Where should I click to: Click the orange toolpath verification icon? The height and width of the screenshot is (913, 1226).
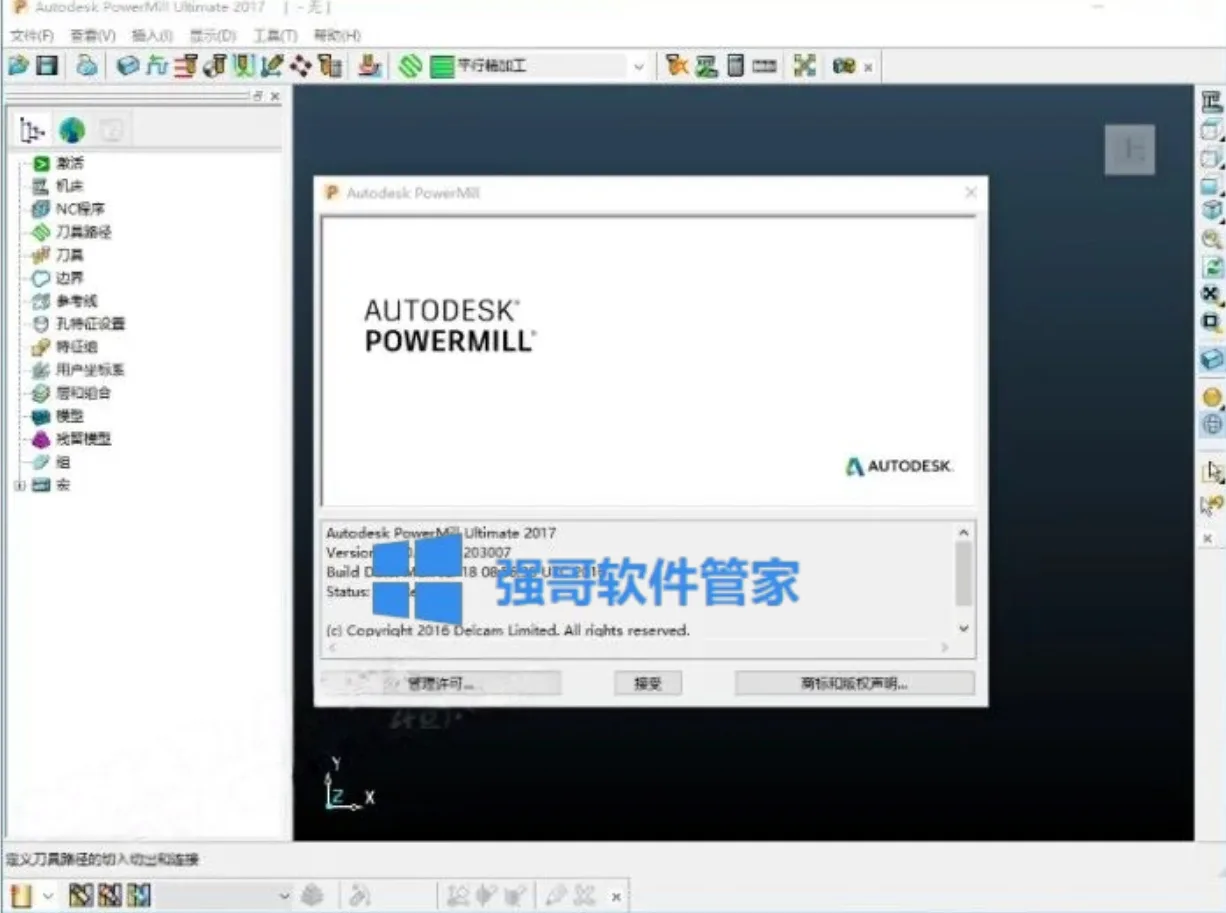pos(678,66)
